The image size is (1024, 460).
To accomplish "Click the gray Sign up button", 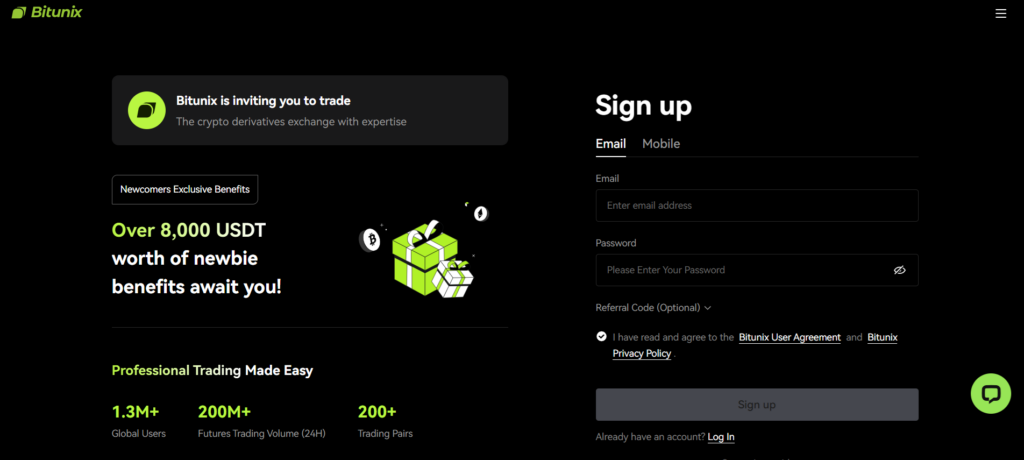I will pos(757,404).
